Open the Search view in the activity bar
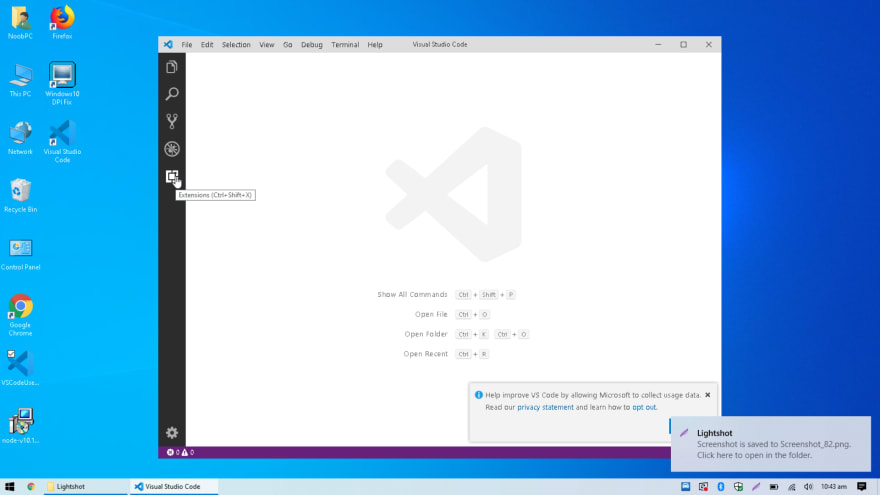Viewport: 880px width, 495px height. tap(172, 94)
